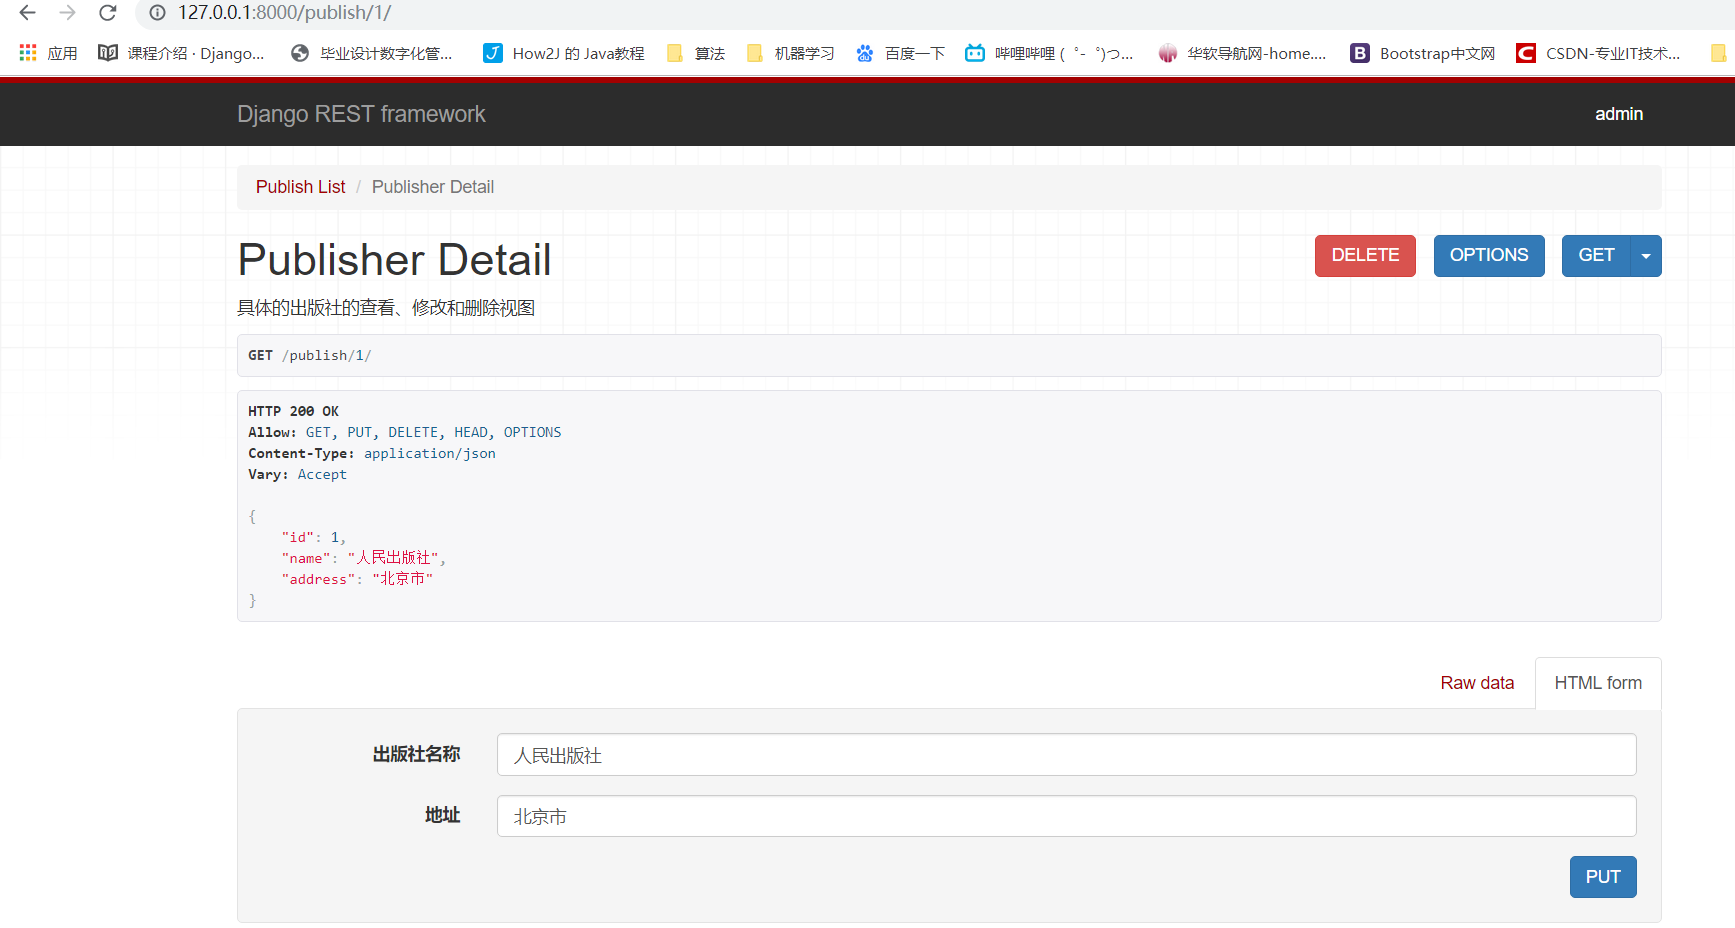Open the 机器学习 bookmark folder icon
The height and width of the screenshot is (928, 1735).
(755, 53)
